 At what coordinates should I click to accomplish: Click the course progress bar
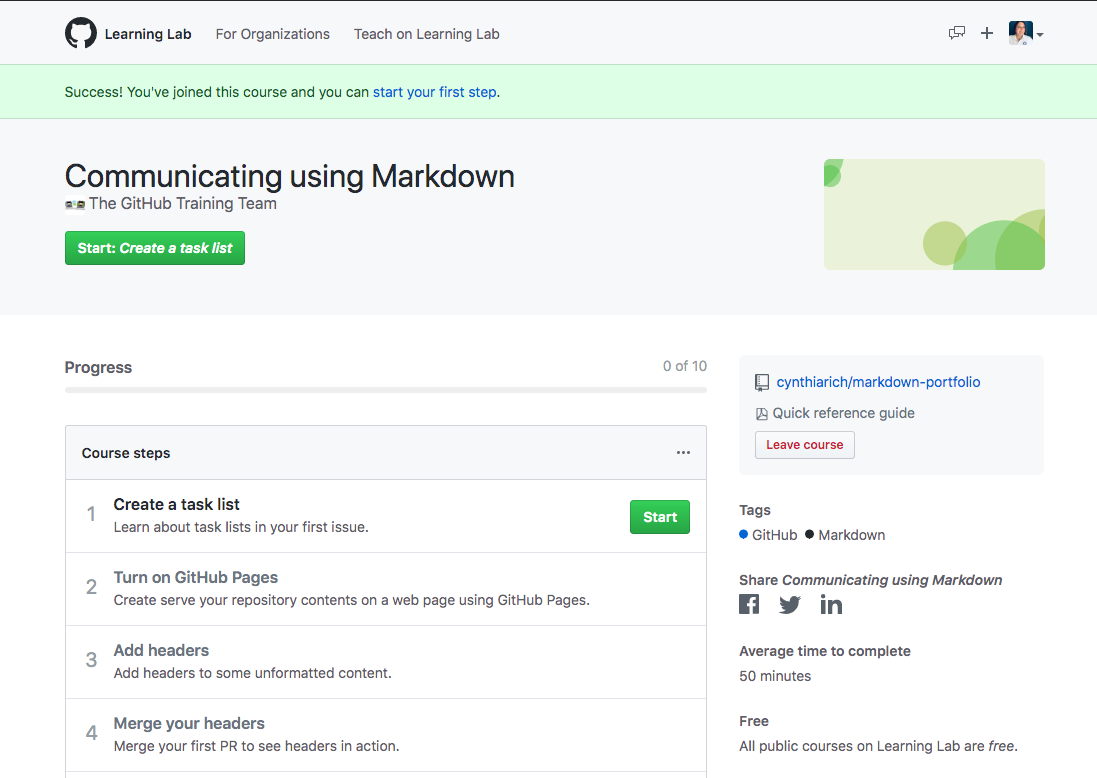click(x=385, y=390)
